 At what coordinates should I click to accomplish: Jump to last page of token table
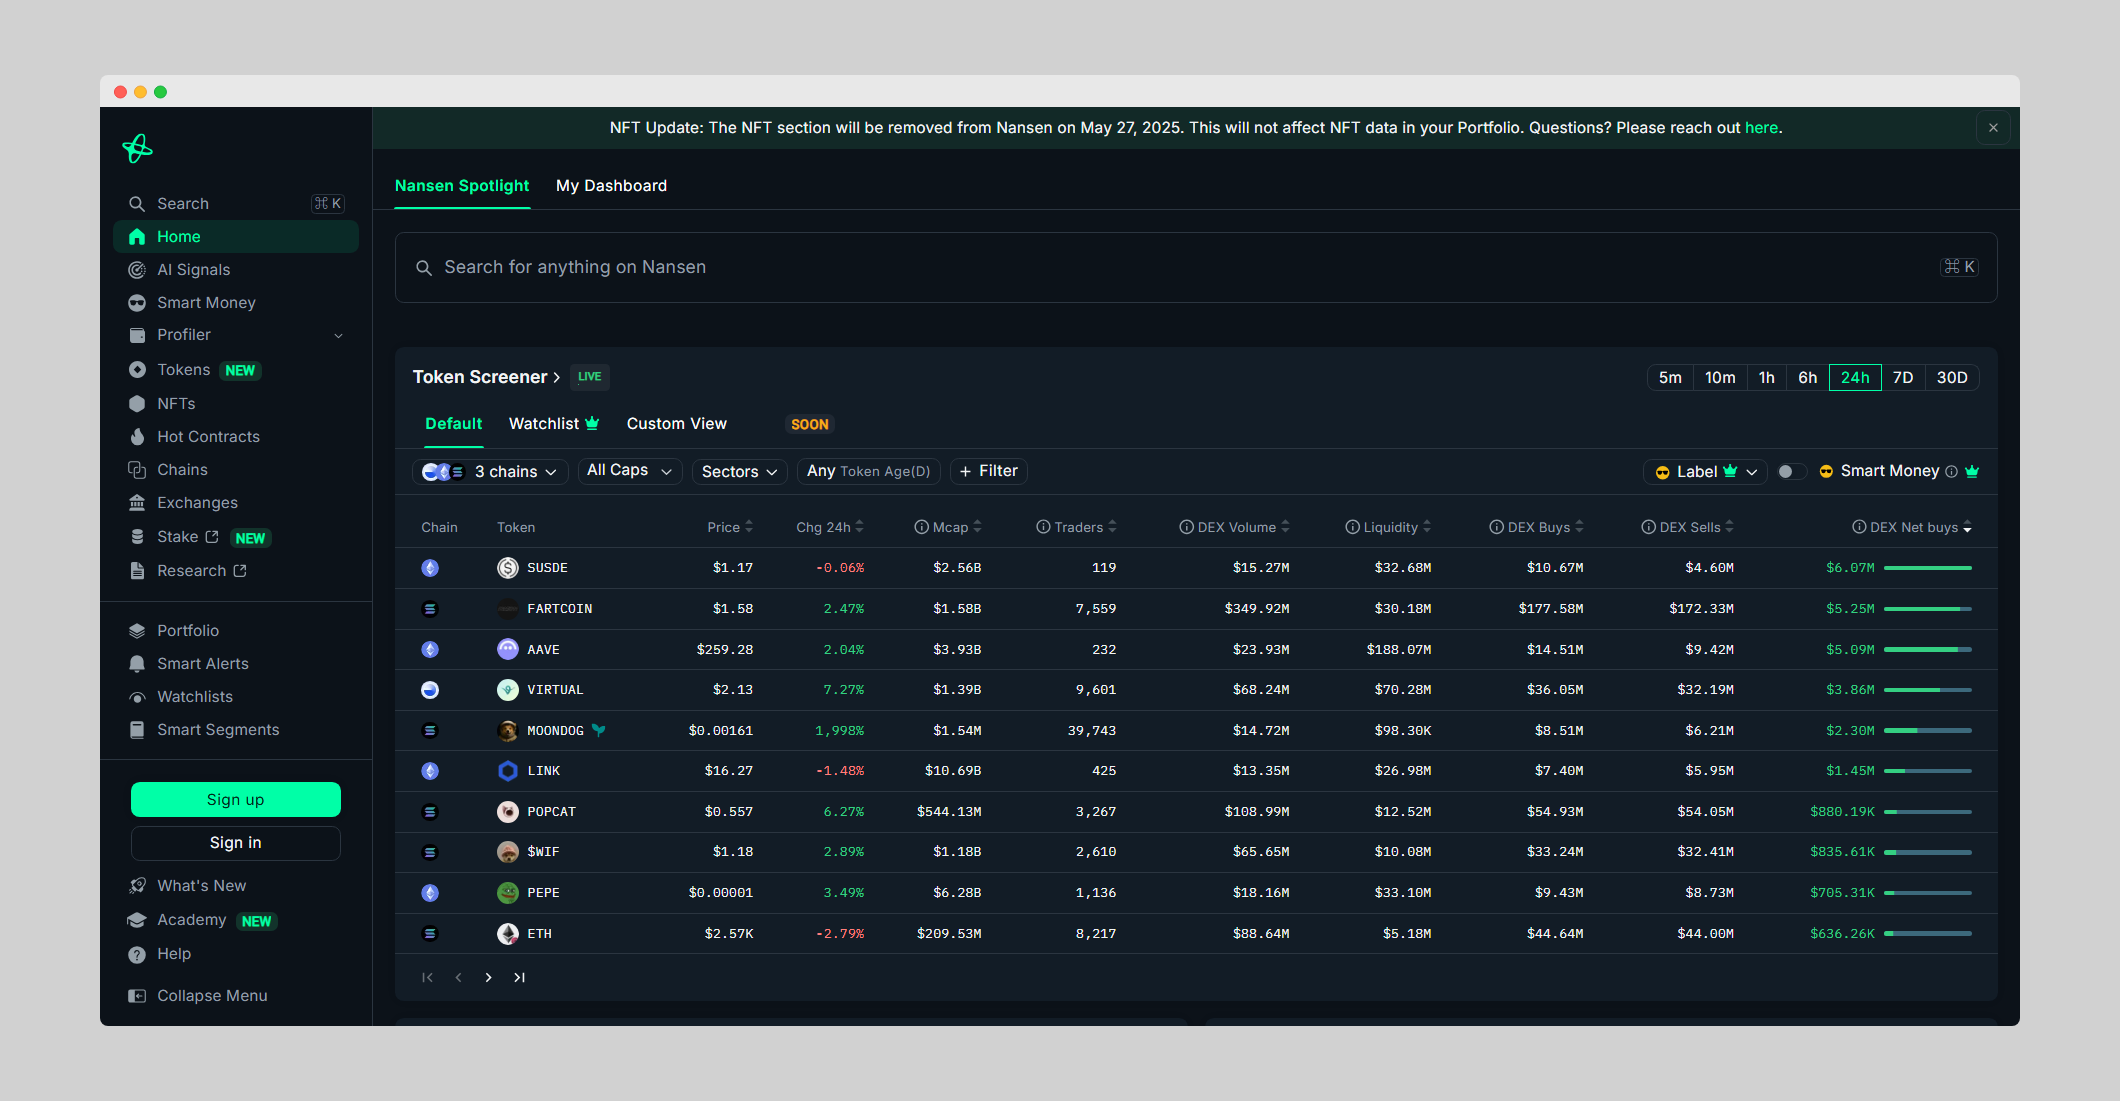(x=519, y=978)
